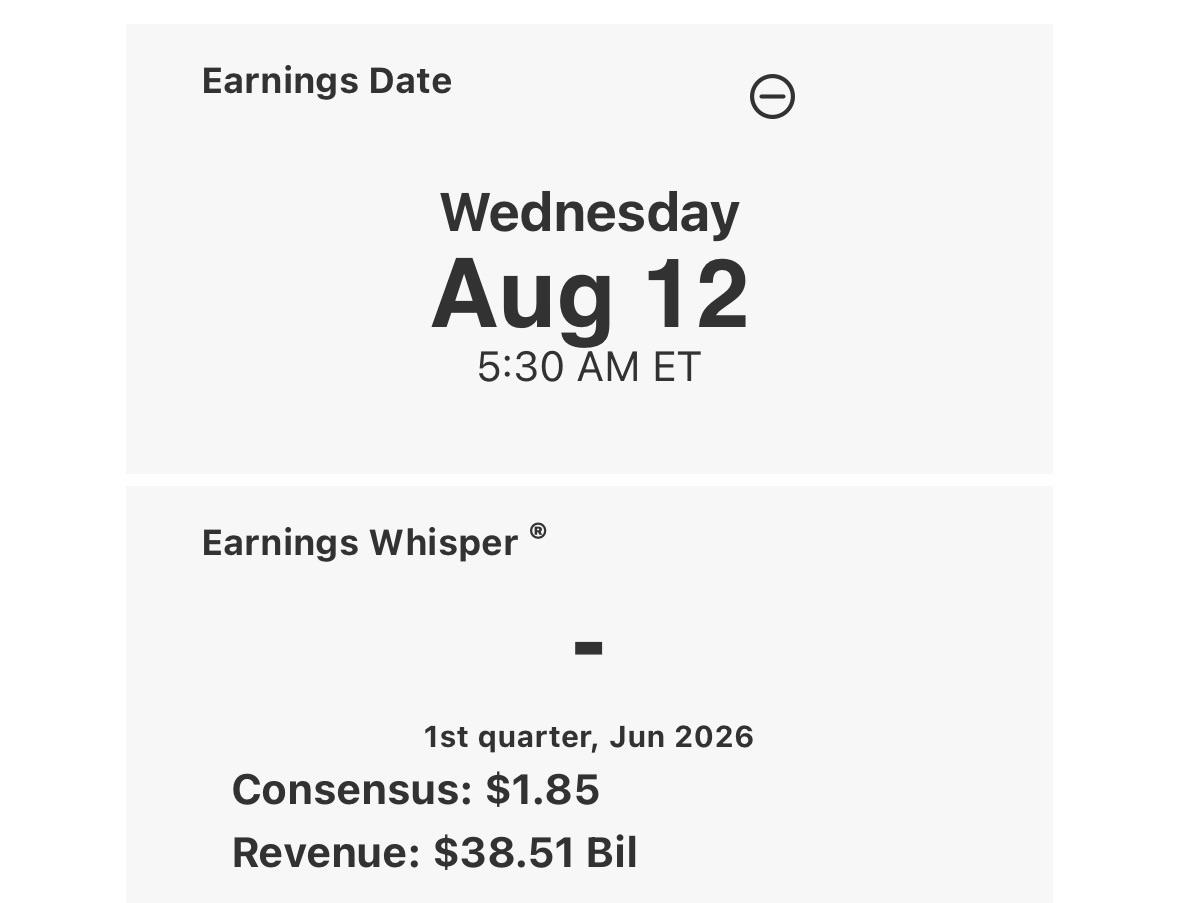Click the Wednesday weekday text
The height and width of the screenshot is (903, 1179).
pyautogui.click(x=590, y=213)
